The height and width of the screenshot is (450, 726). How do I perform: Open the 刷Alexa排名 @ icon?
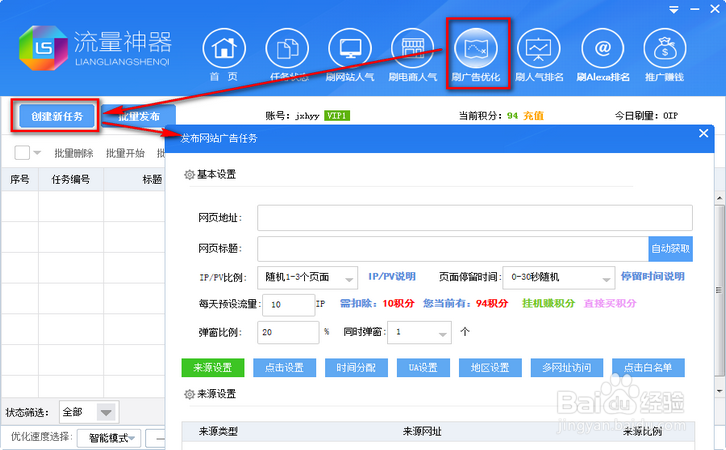(602, 49)
